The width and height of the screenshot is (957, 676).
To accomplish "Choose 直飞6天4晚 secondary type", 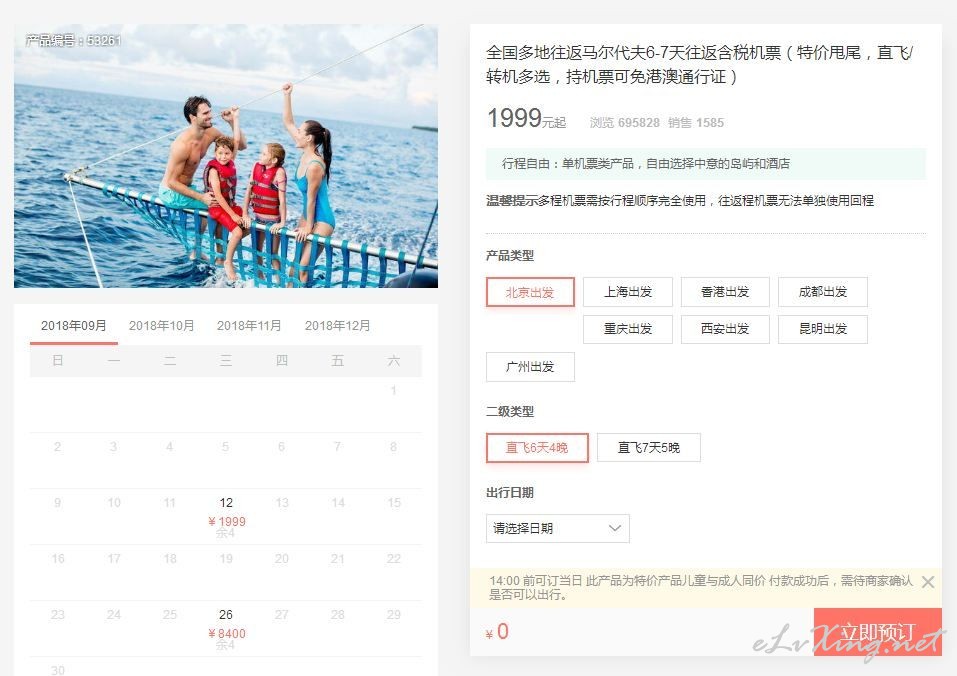I will click(537, 448).
